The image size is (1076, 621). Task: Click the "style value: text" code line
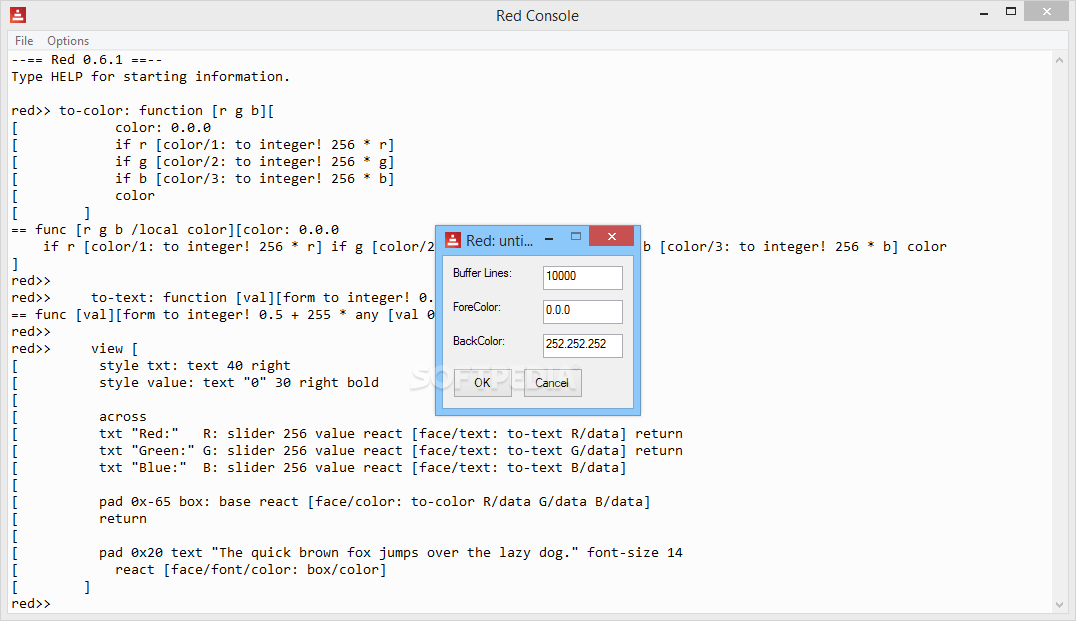(239, 383)
